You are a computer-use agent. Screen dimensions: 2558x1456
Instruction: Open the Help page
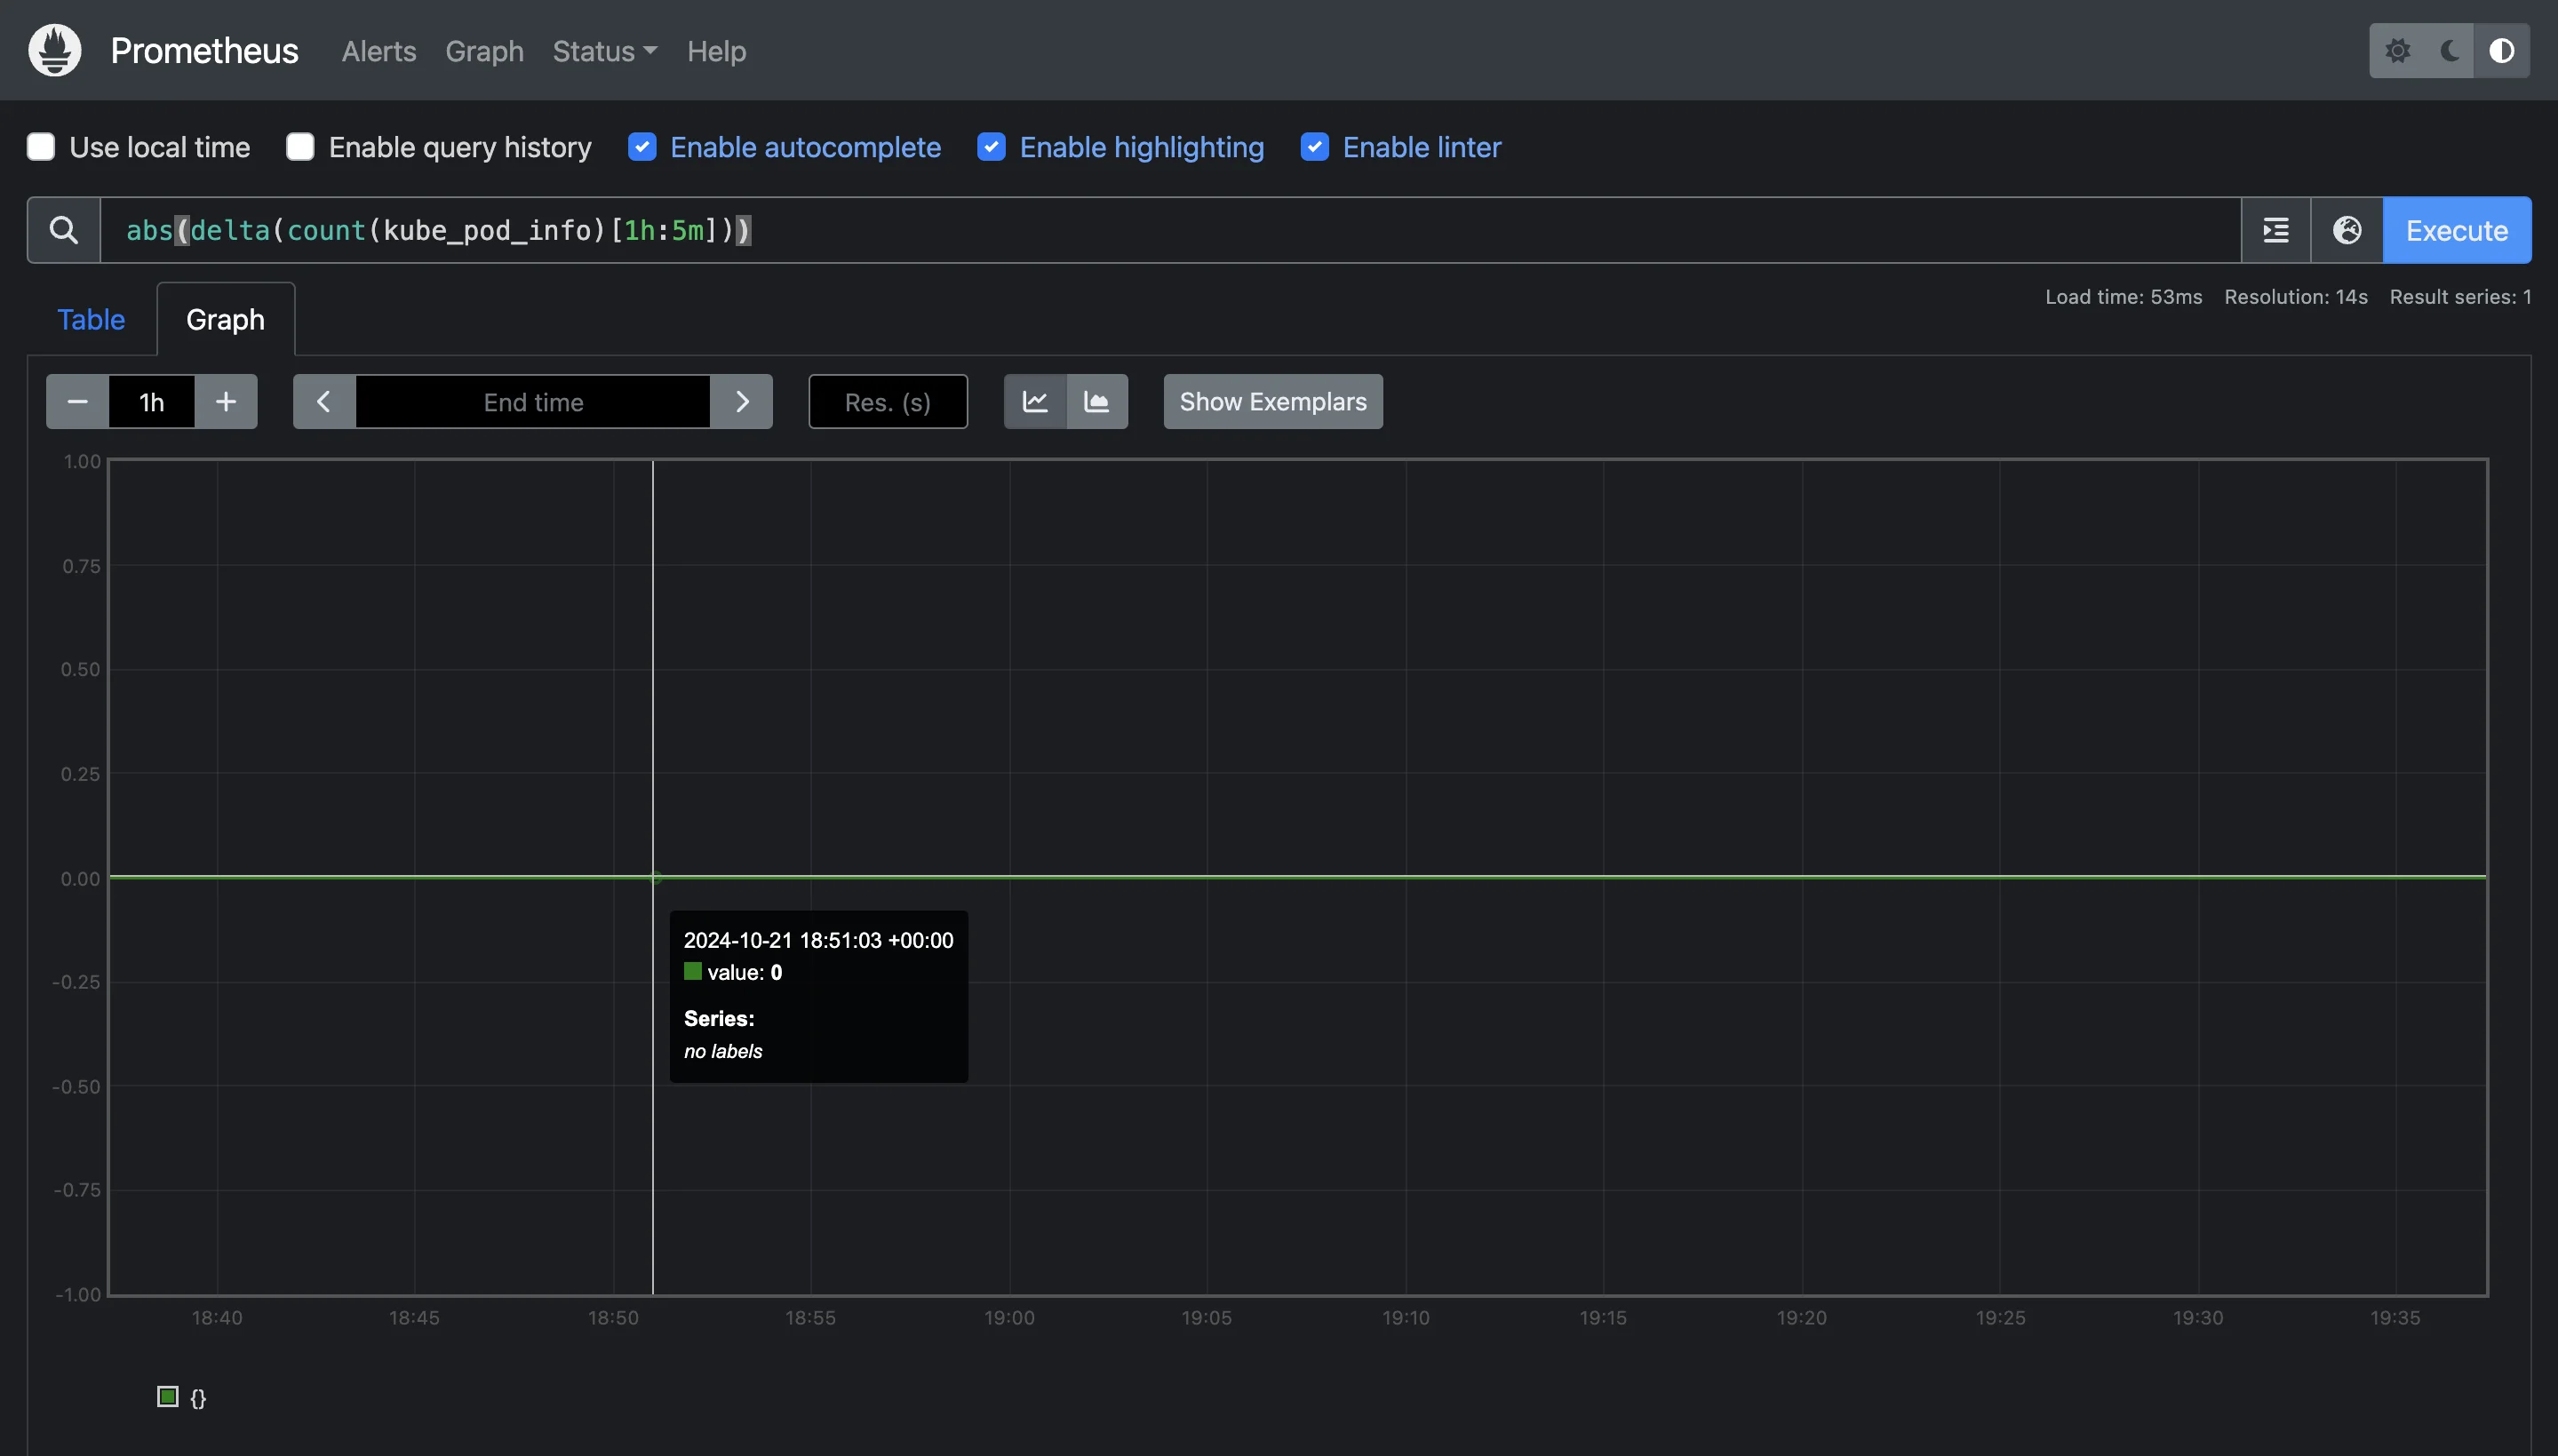point(716,51)
